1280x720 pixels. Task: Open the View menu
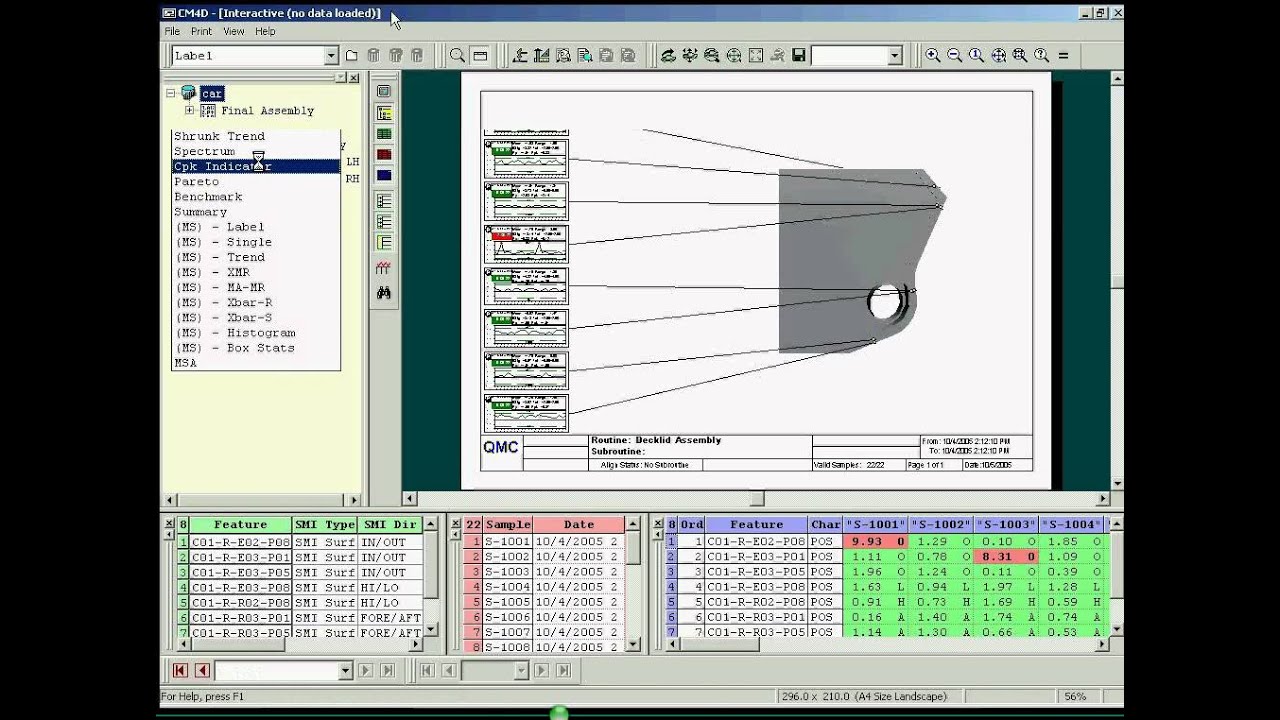(x=234, y=31)
